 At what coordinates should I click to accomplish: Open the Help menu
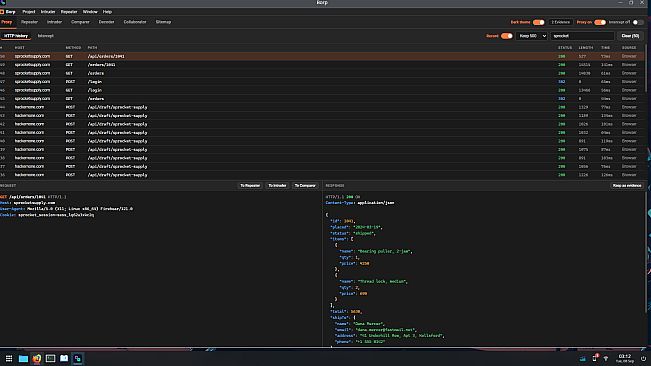tap(107, 12)
